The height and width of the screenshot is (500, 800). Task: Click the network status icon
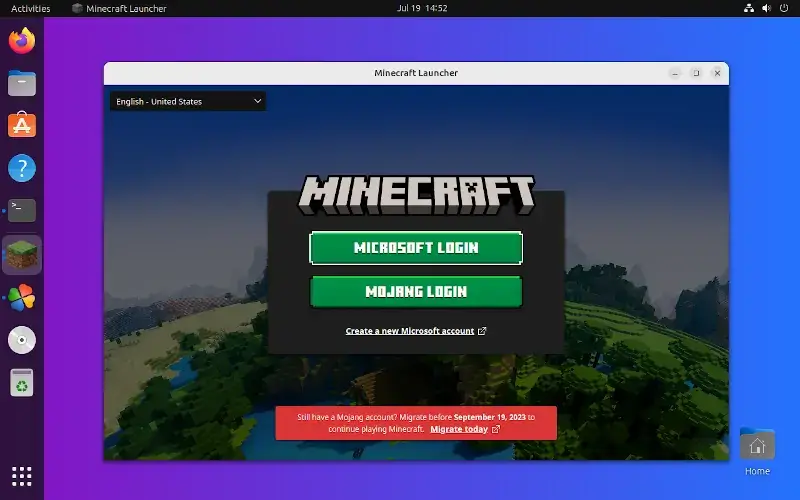coord(749,8)
